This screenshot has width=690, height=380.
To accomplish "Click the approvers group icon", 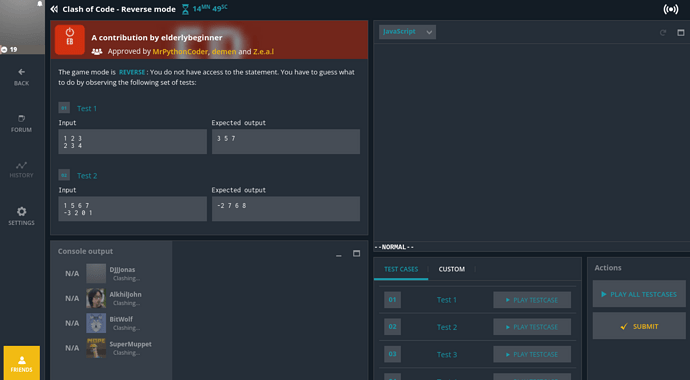I will [x=97, y=52].
